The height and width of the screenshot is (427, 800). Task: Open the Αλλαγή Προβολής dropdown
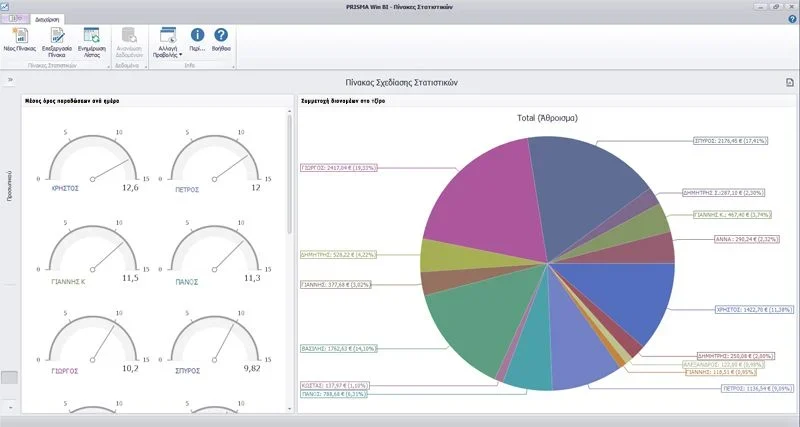[x=167, y=42]
